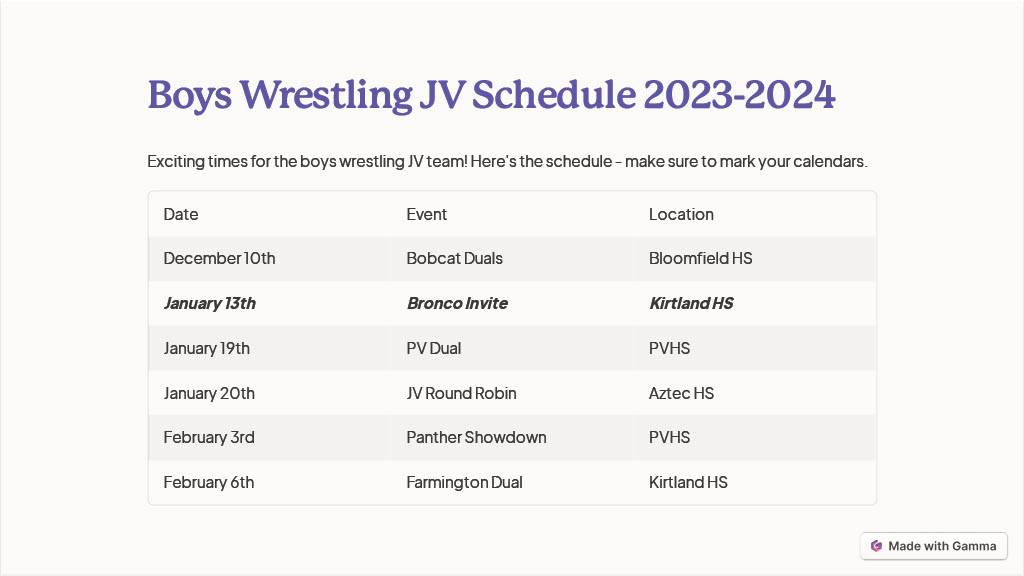Image resolution: width=1024 pixels, height=576 pixels.
Task: Open the Made with Gamma badge
Action: [934, 546]
